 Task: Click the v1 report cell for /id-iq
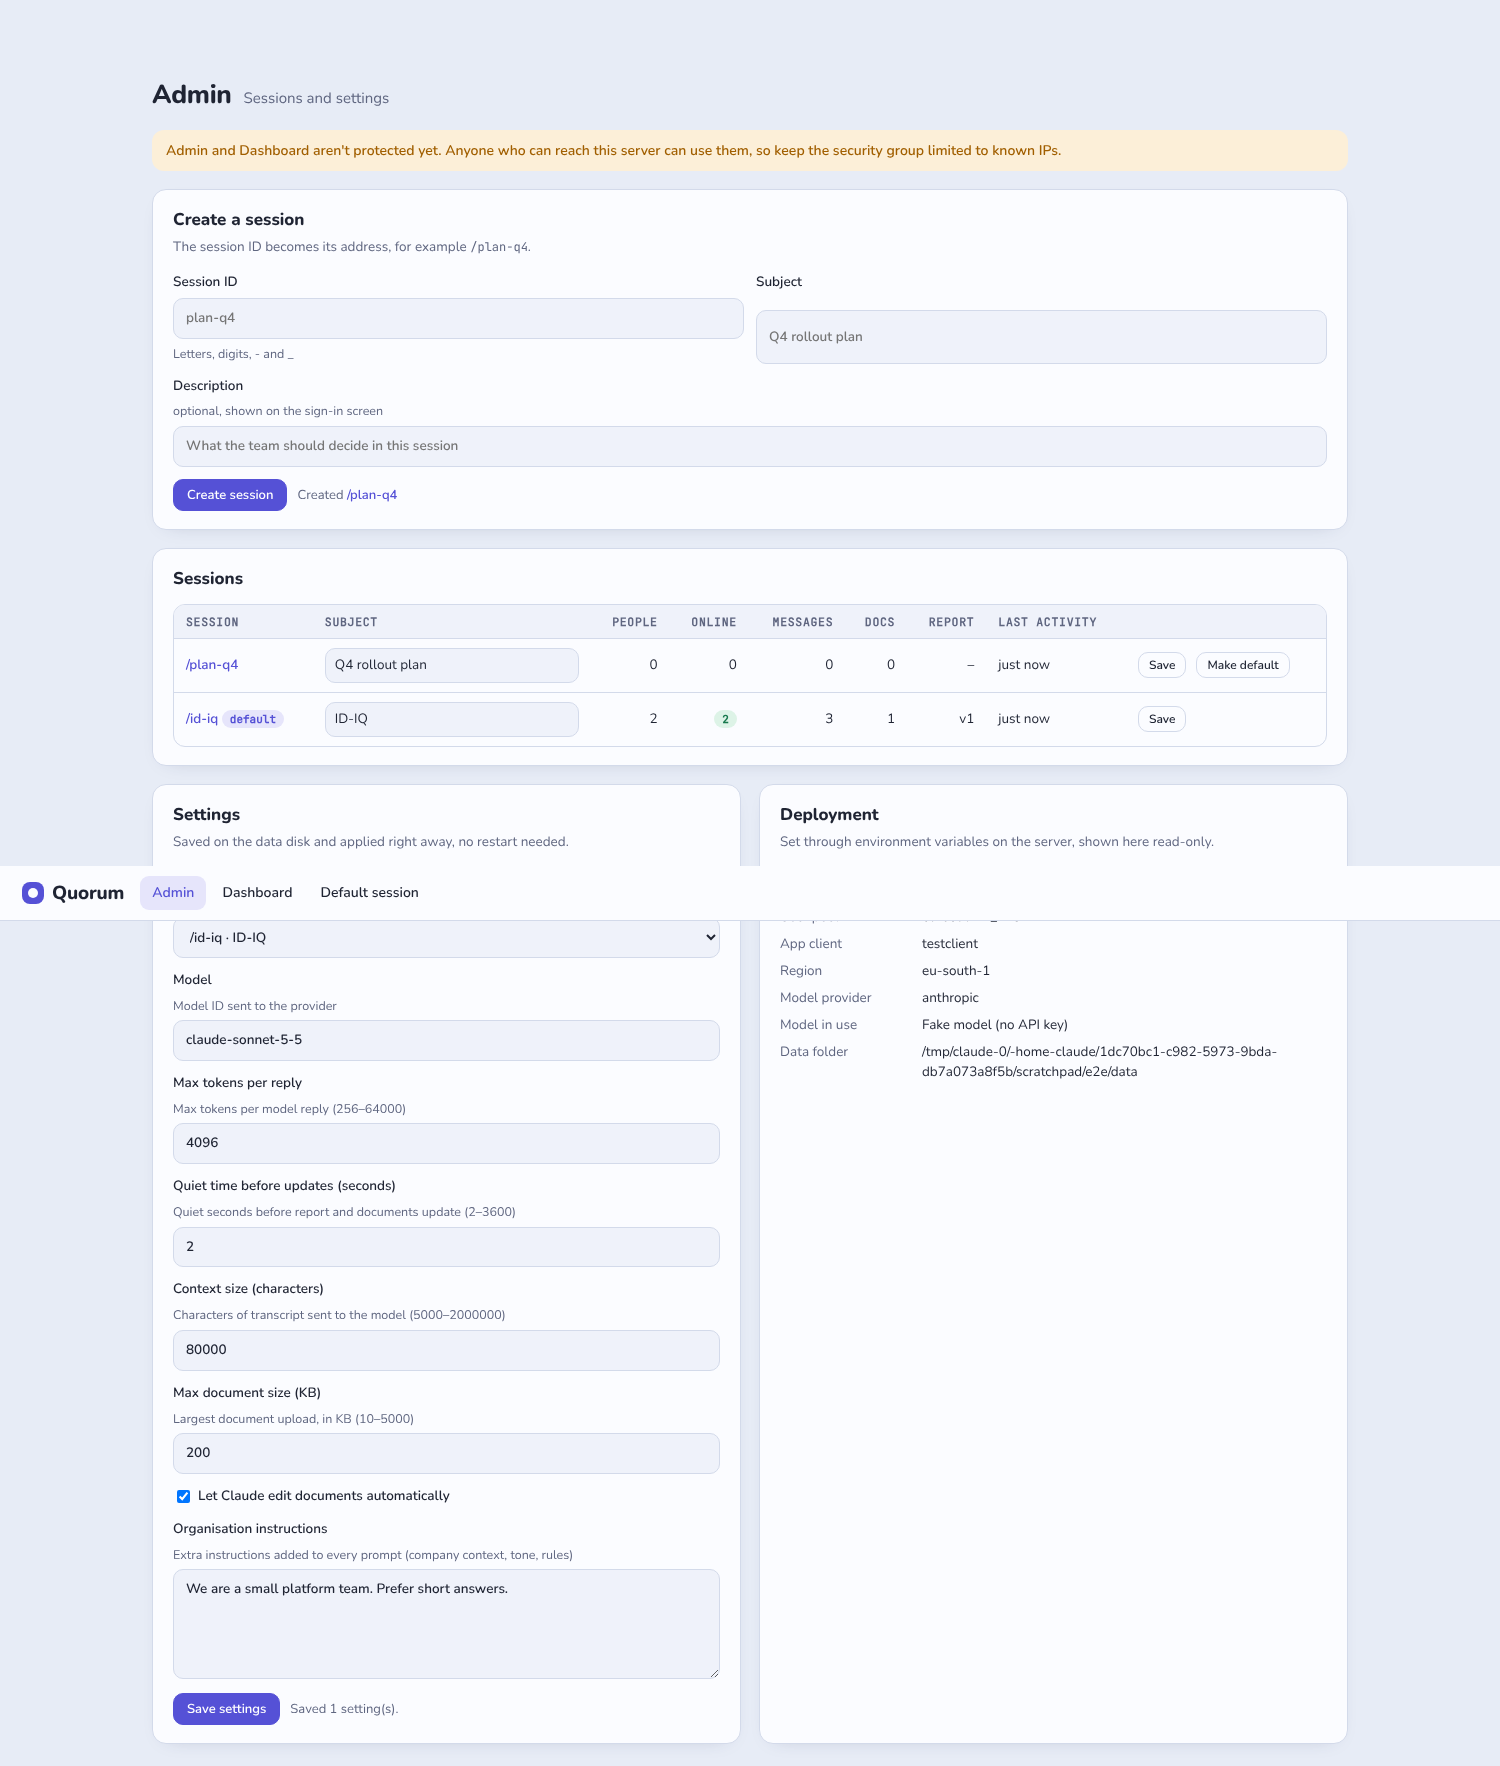[x=966, y=719]
